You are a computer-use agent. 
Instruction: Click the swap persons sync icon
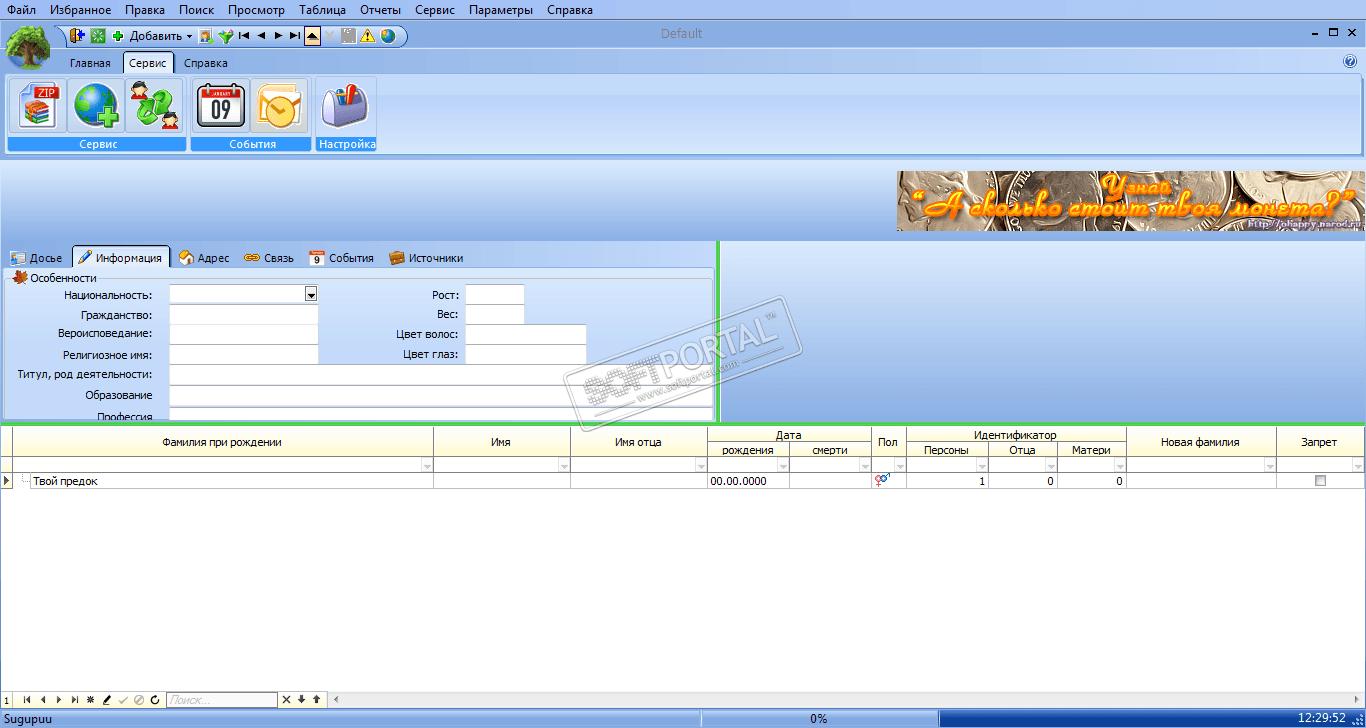click(155, 106)
